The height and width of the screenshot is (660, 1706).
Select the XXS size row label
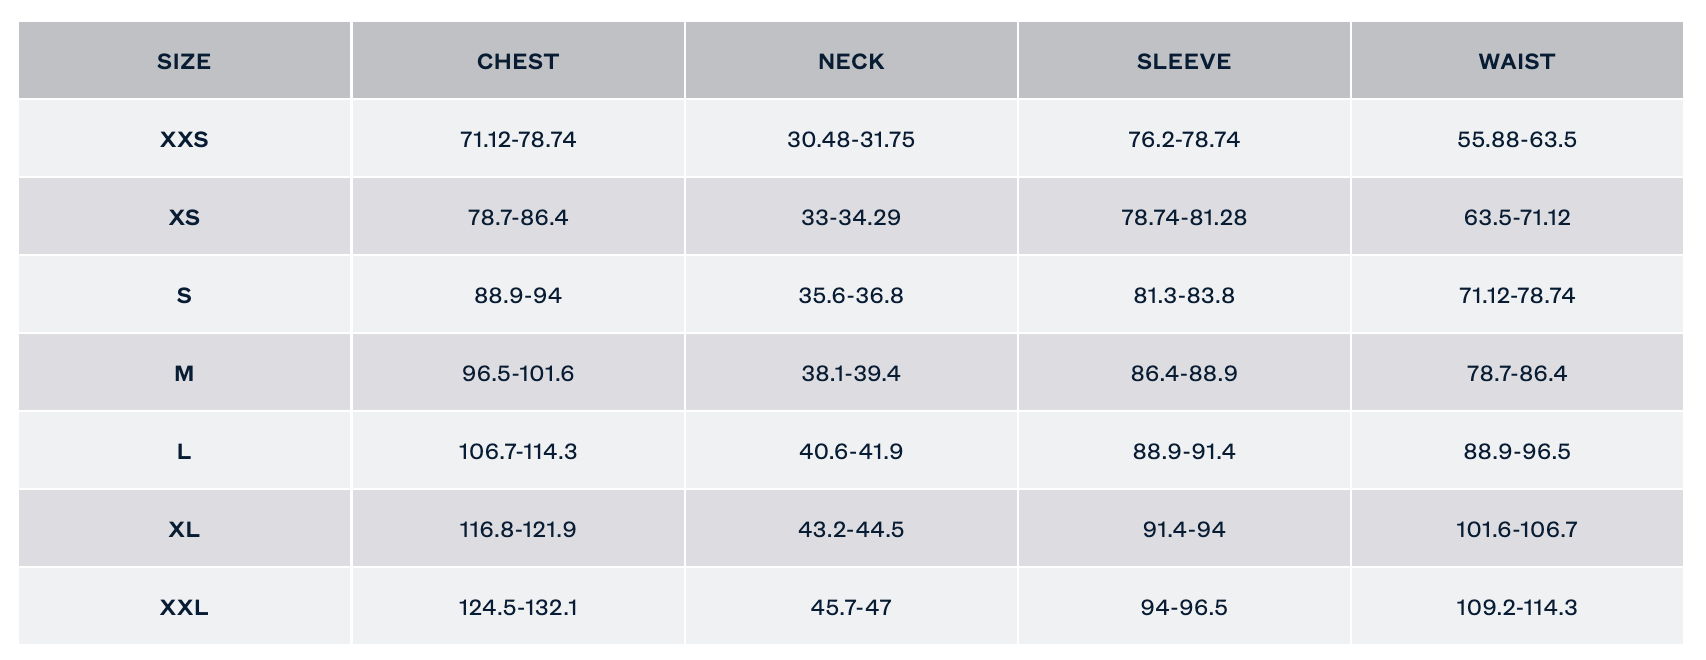(x=184, y=140)
